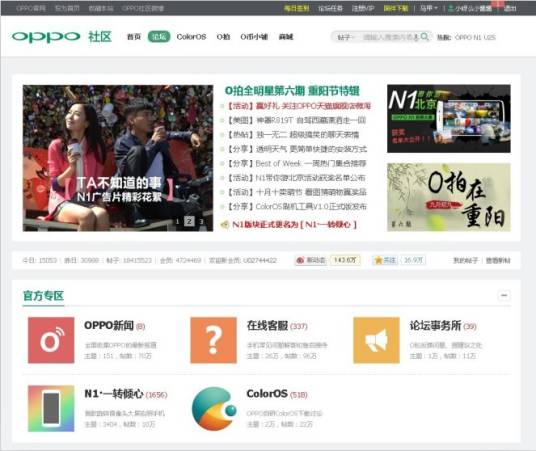Screen dimensions: 536x451
Task: Open the red 【活动】赢好礼 post
Action: tap(299, 106)
